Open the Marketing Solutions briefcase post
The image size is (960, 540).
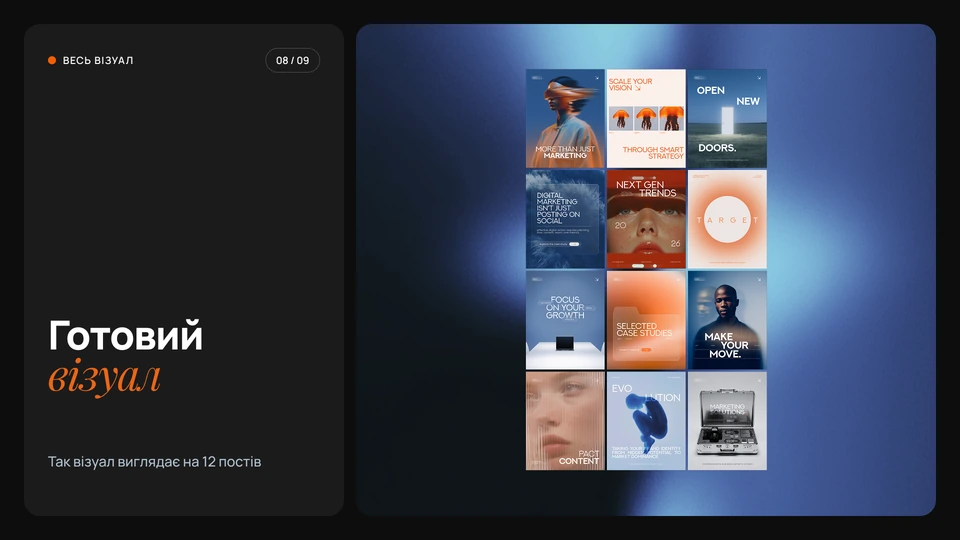pos(727,421)
